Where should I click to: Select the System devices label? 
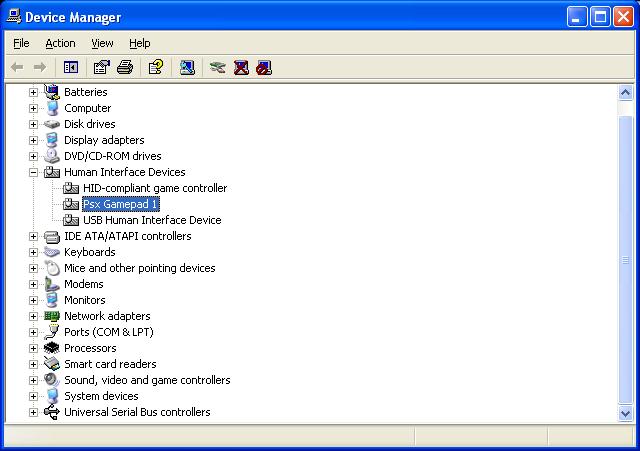click(x=101, y=396)
